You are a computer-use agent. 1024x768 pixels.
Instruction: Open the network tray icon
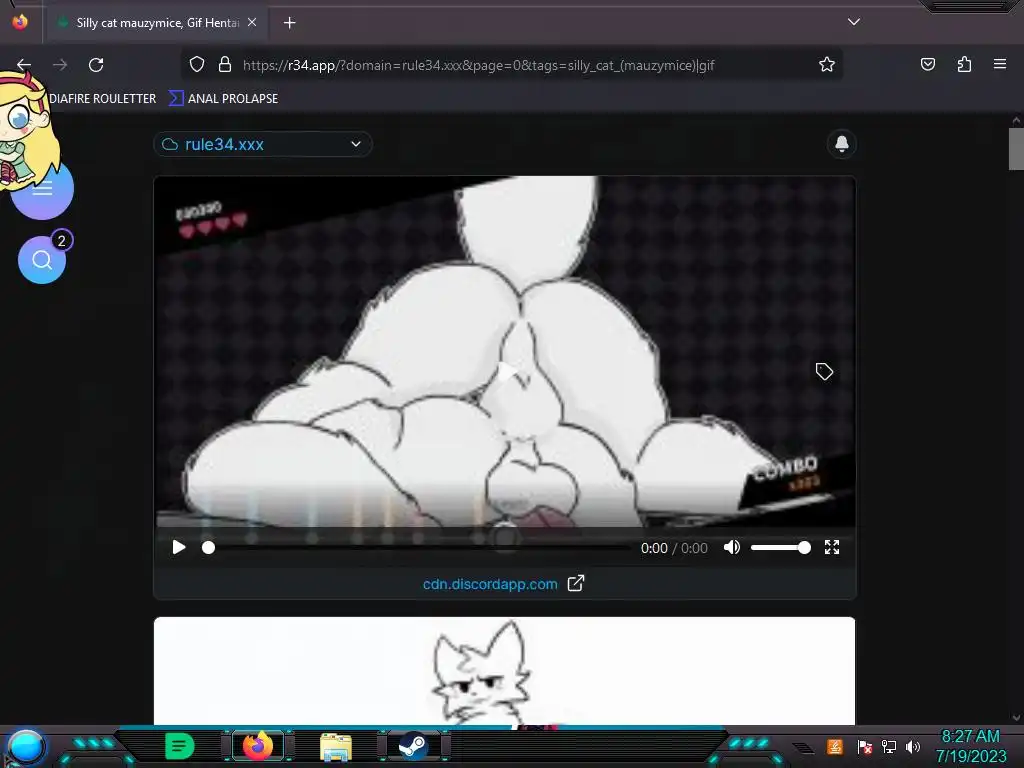(x=889, y=746)
